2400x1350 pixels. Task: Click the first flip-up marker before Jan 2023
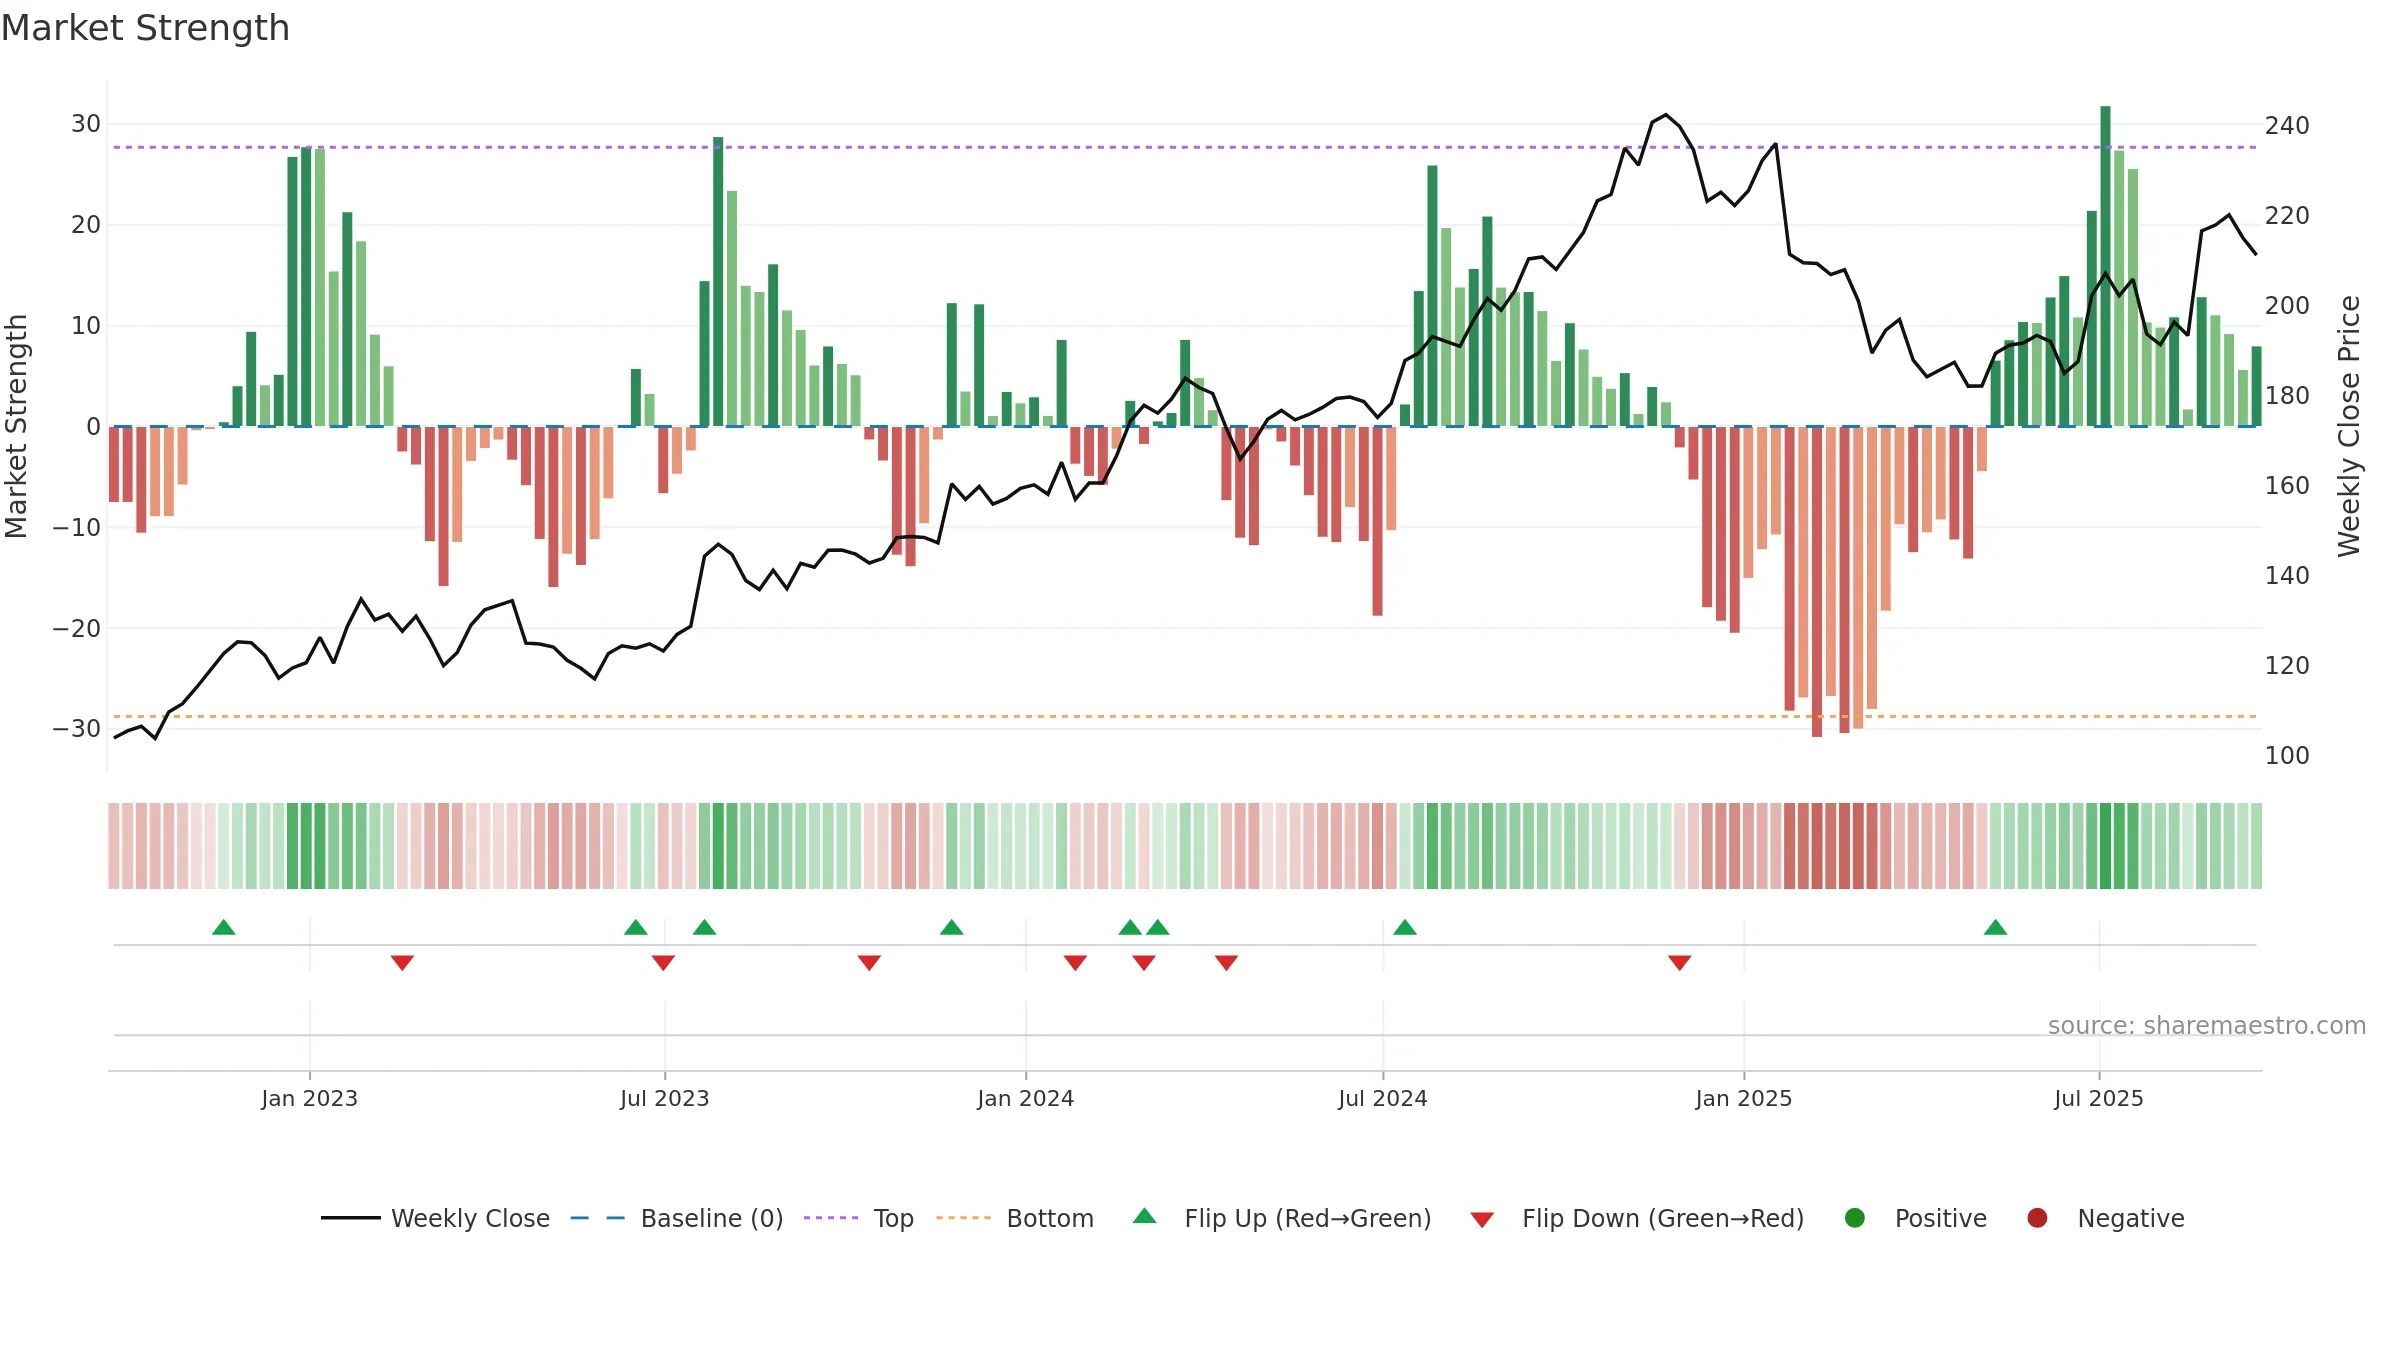pos(224,927)
